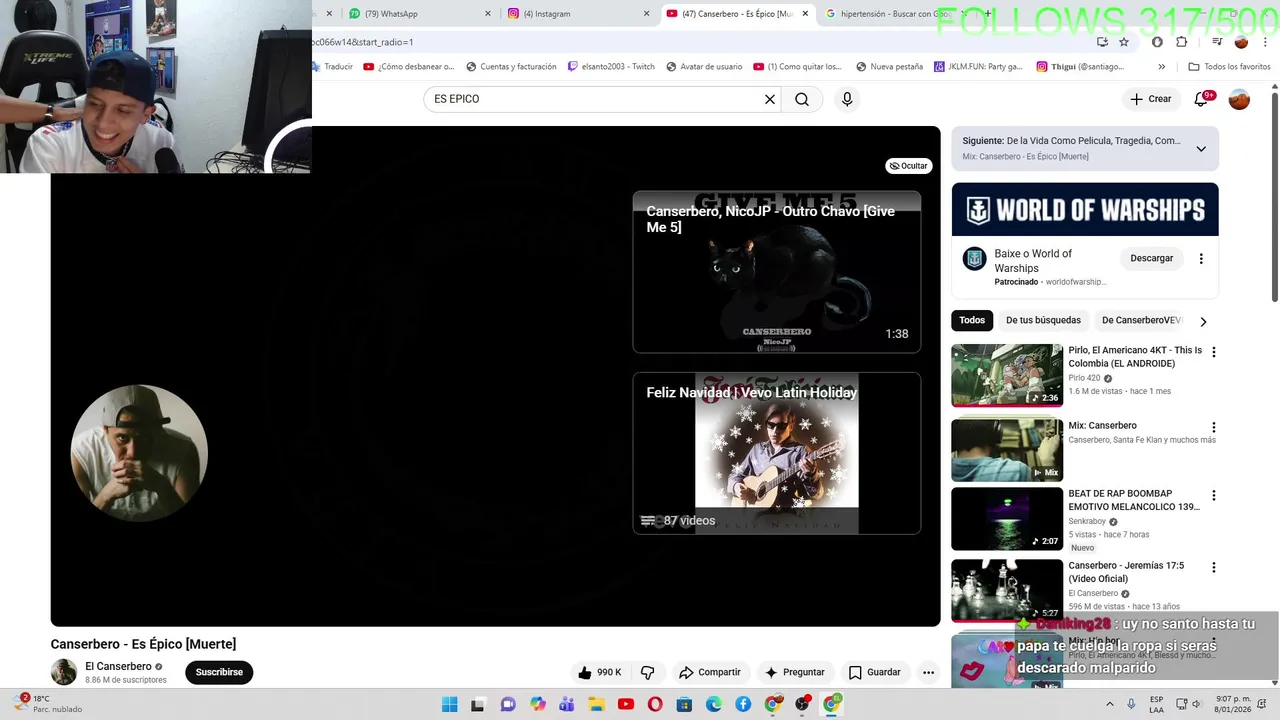This screenshot has height=720, width=1280.
Task: Start voice search with the microphone
Action: [847, 99]
